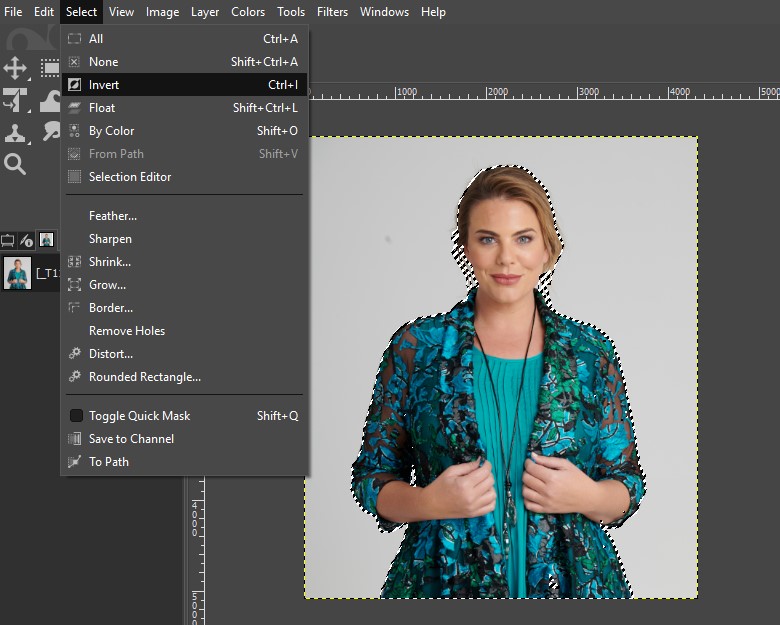Viewport: 780px width, 625px height.
Task: Save selection to Channel
Action: [x=185, y=439]
